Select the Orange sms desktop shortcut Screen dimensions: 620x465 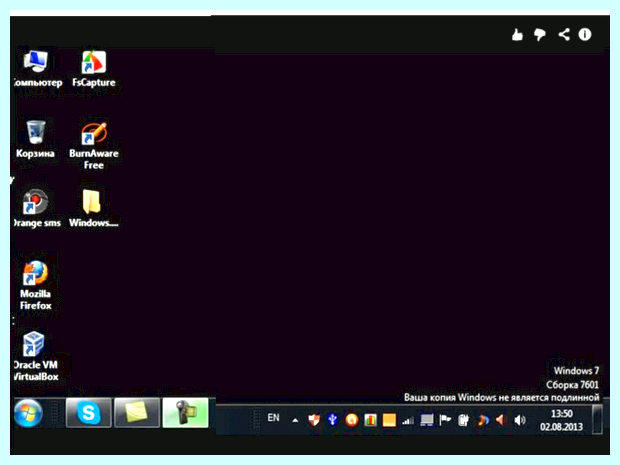36,209
